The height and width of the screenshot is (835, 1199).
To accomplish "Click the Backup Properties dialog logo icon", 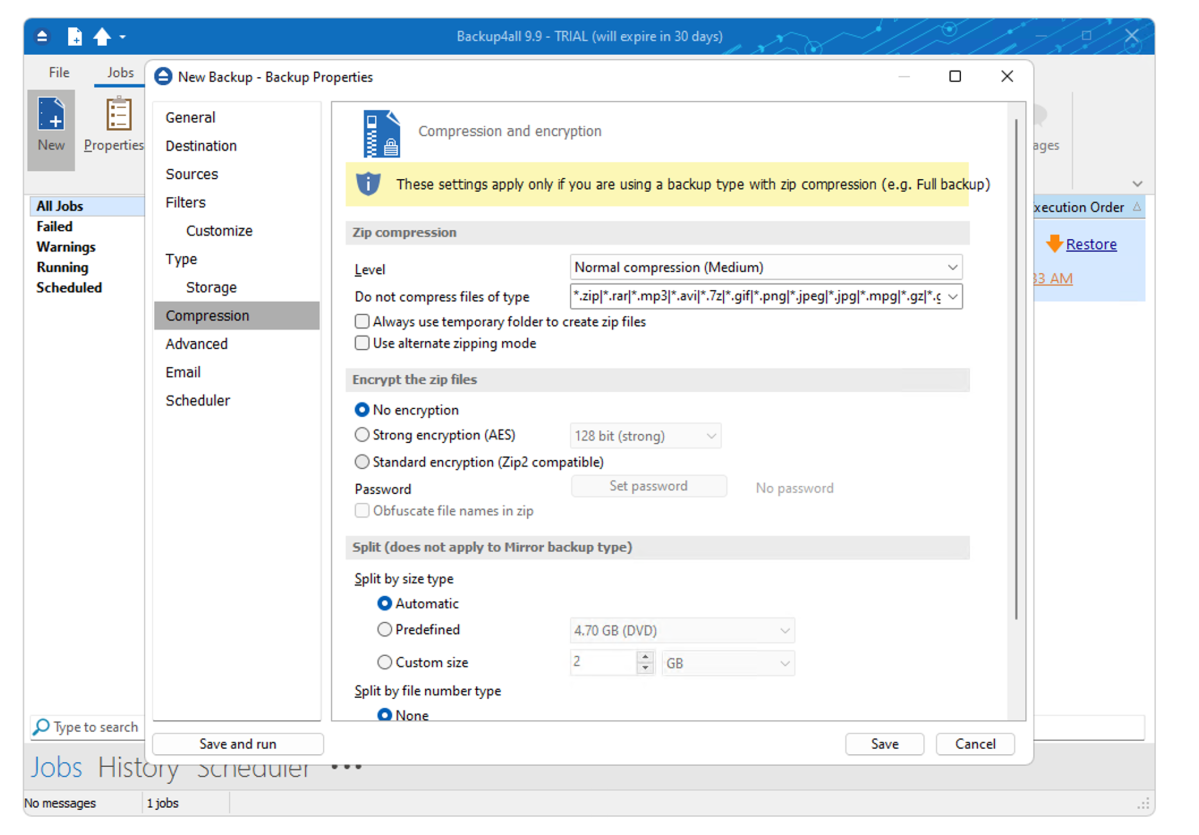I will pos(163,76).
